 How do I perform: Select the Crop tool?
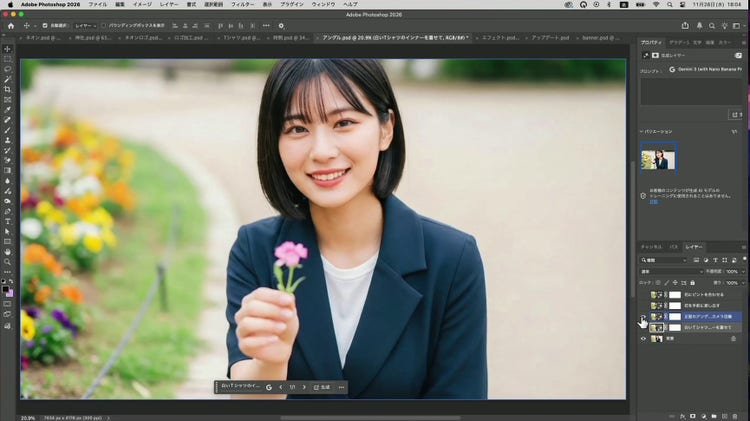tap(8, 89)
